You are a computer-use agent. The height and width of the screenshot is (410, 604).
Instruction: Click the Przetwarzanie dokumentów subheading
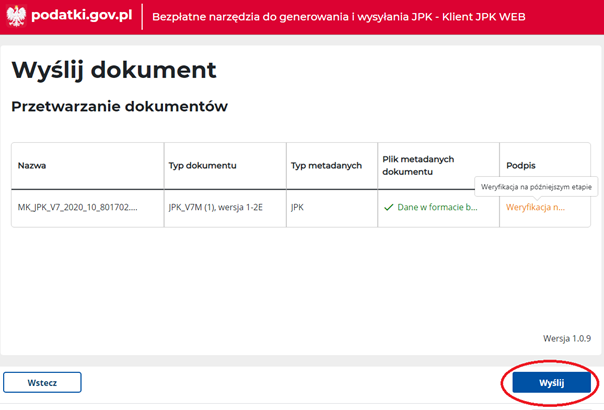[119, 106]
